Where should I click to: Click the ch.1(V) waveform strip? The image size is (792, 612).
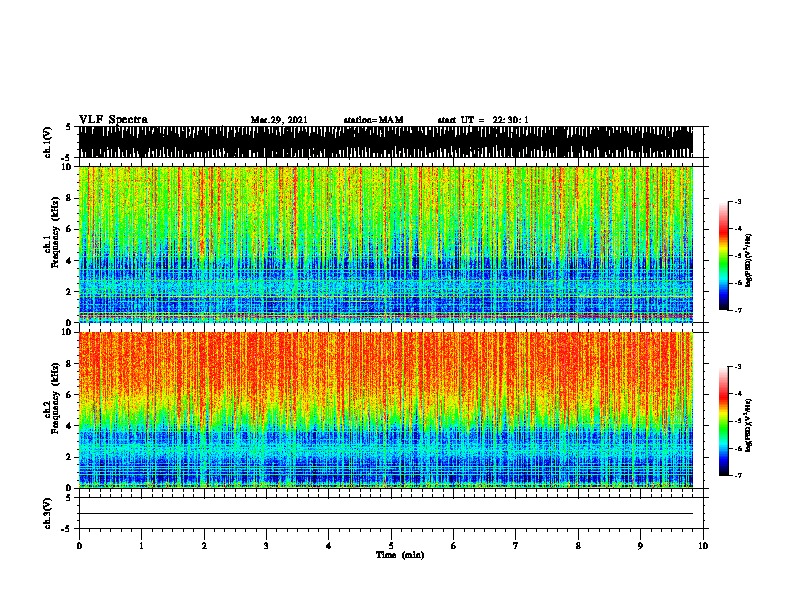385,142
